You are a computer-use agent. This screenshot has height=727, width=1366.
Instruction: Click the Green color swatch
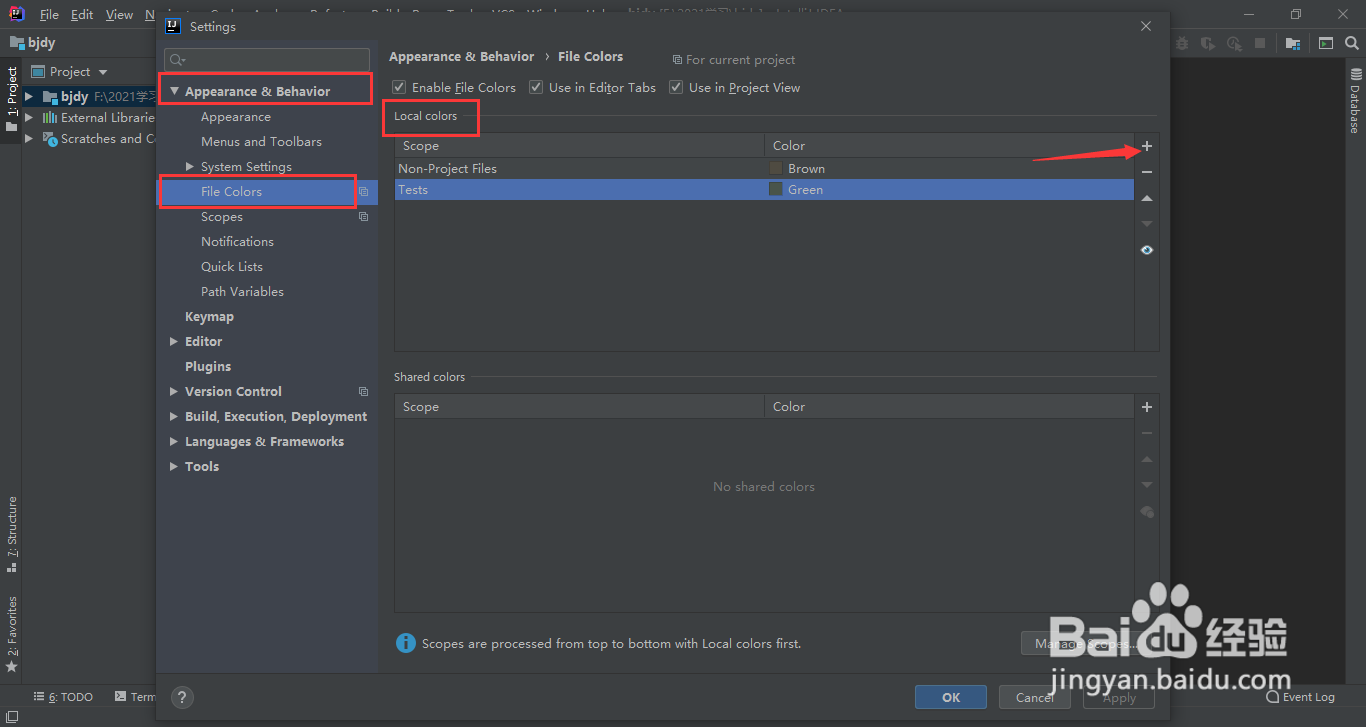point(776,189)
